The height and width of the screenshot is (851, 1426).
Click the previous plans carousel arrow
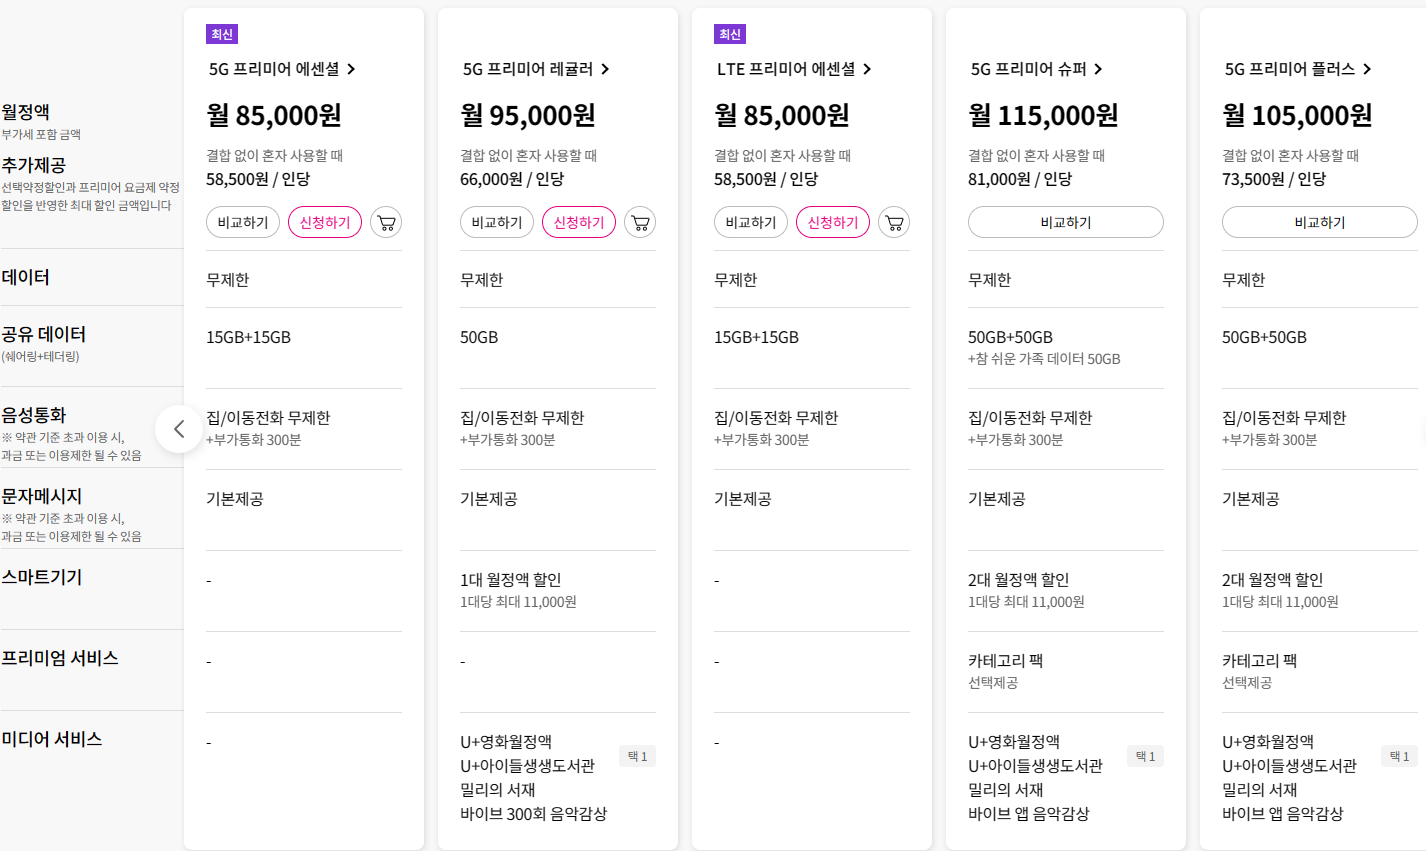point(179,429)
